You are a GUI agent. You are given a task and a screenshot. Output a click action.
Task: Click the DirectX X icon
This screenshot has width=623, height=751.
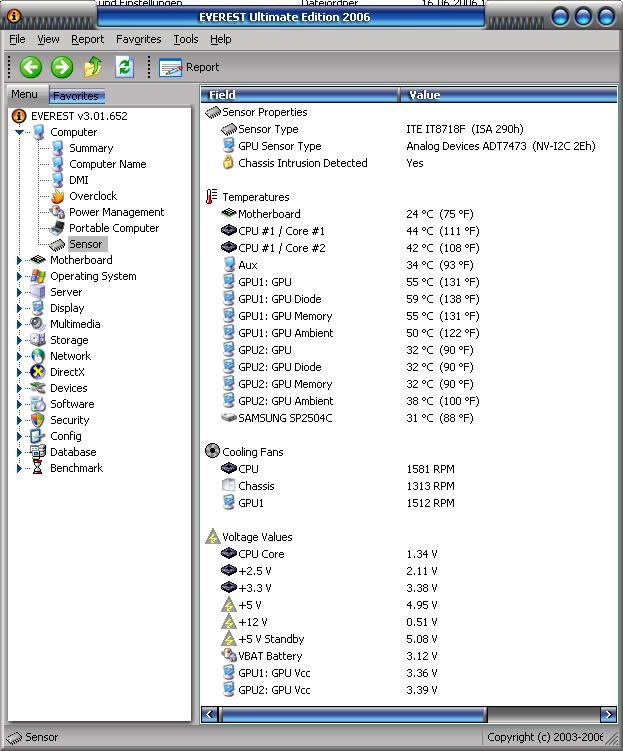[x=38, y=372]
